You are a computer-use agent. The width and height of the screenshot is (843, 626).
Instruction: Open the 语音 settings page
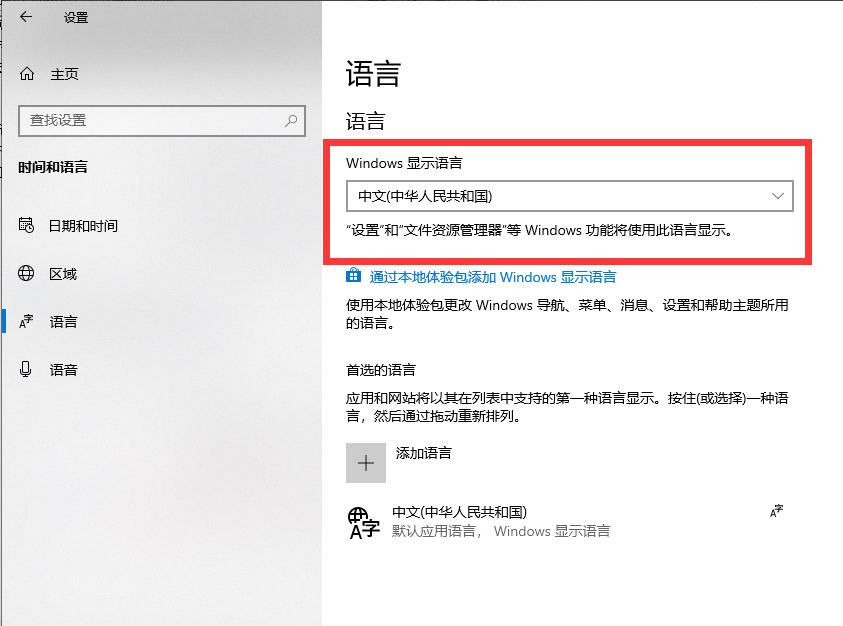point(63,369)
